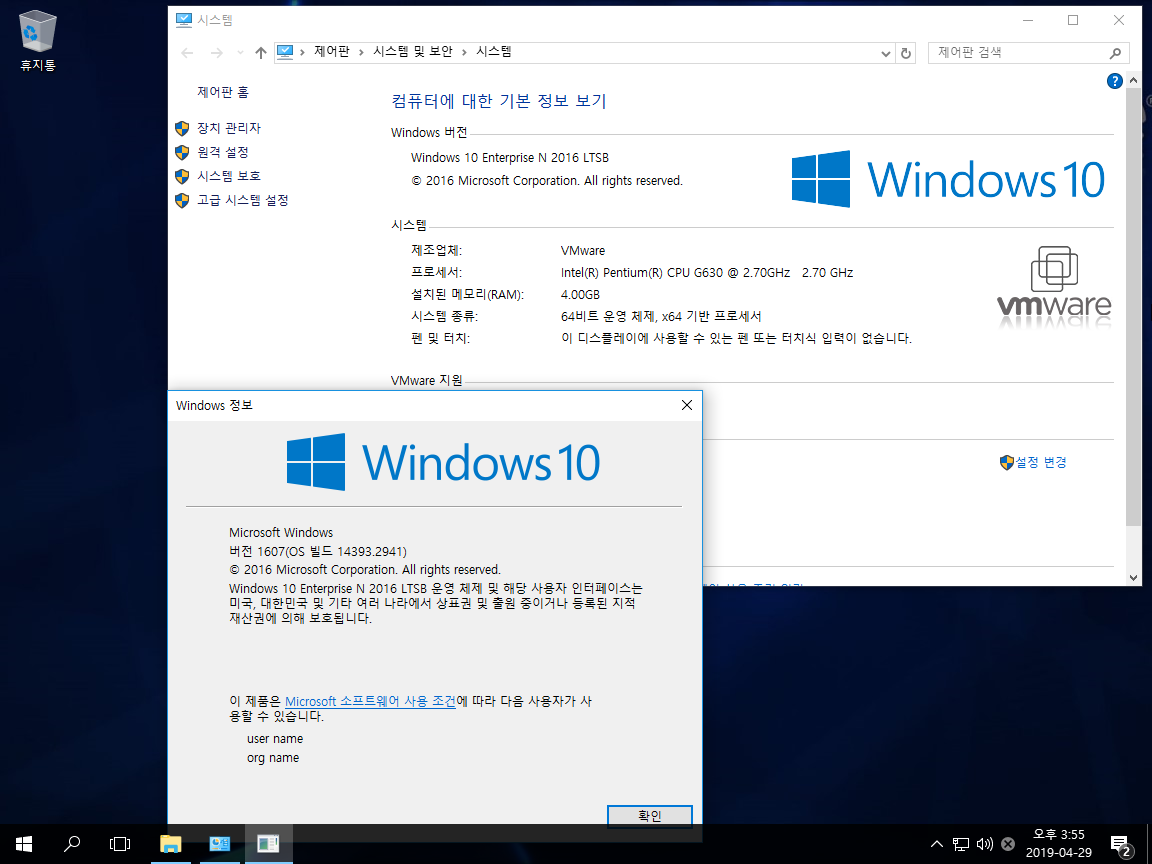
Task: Click shield icon next to 장치 관리자
Action: (x=182, y=129)
